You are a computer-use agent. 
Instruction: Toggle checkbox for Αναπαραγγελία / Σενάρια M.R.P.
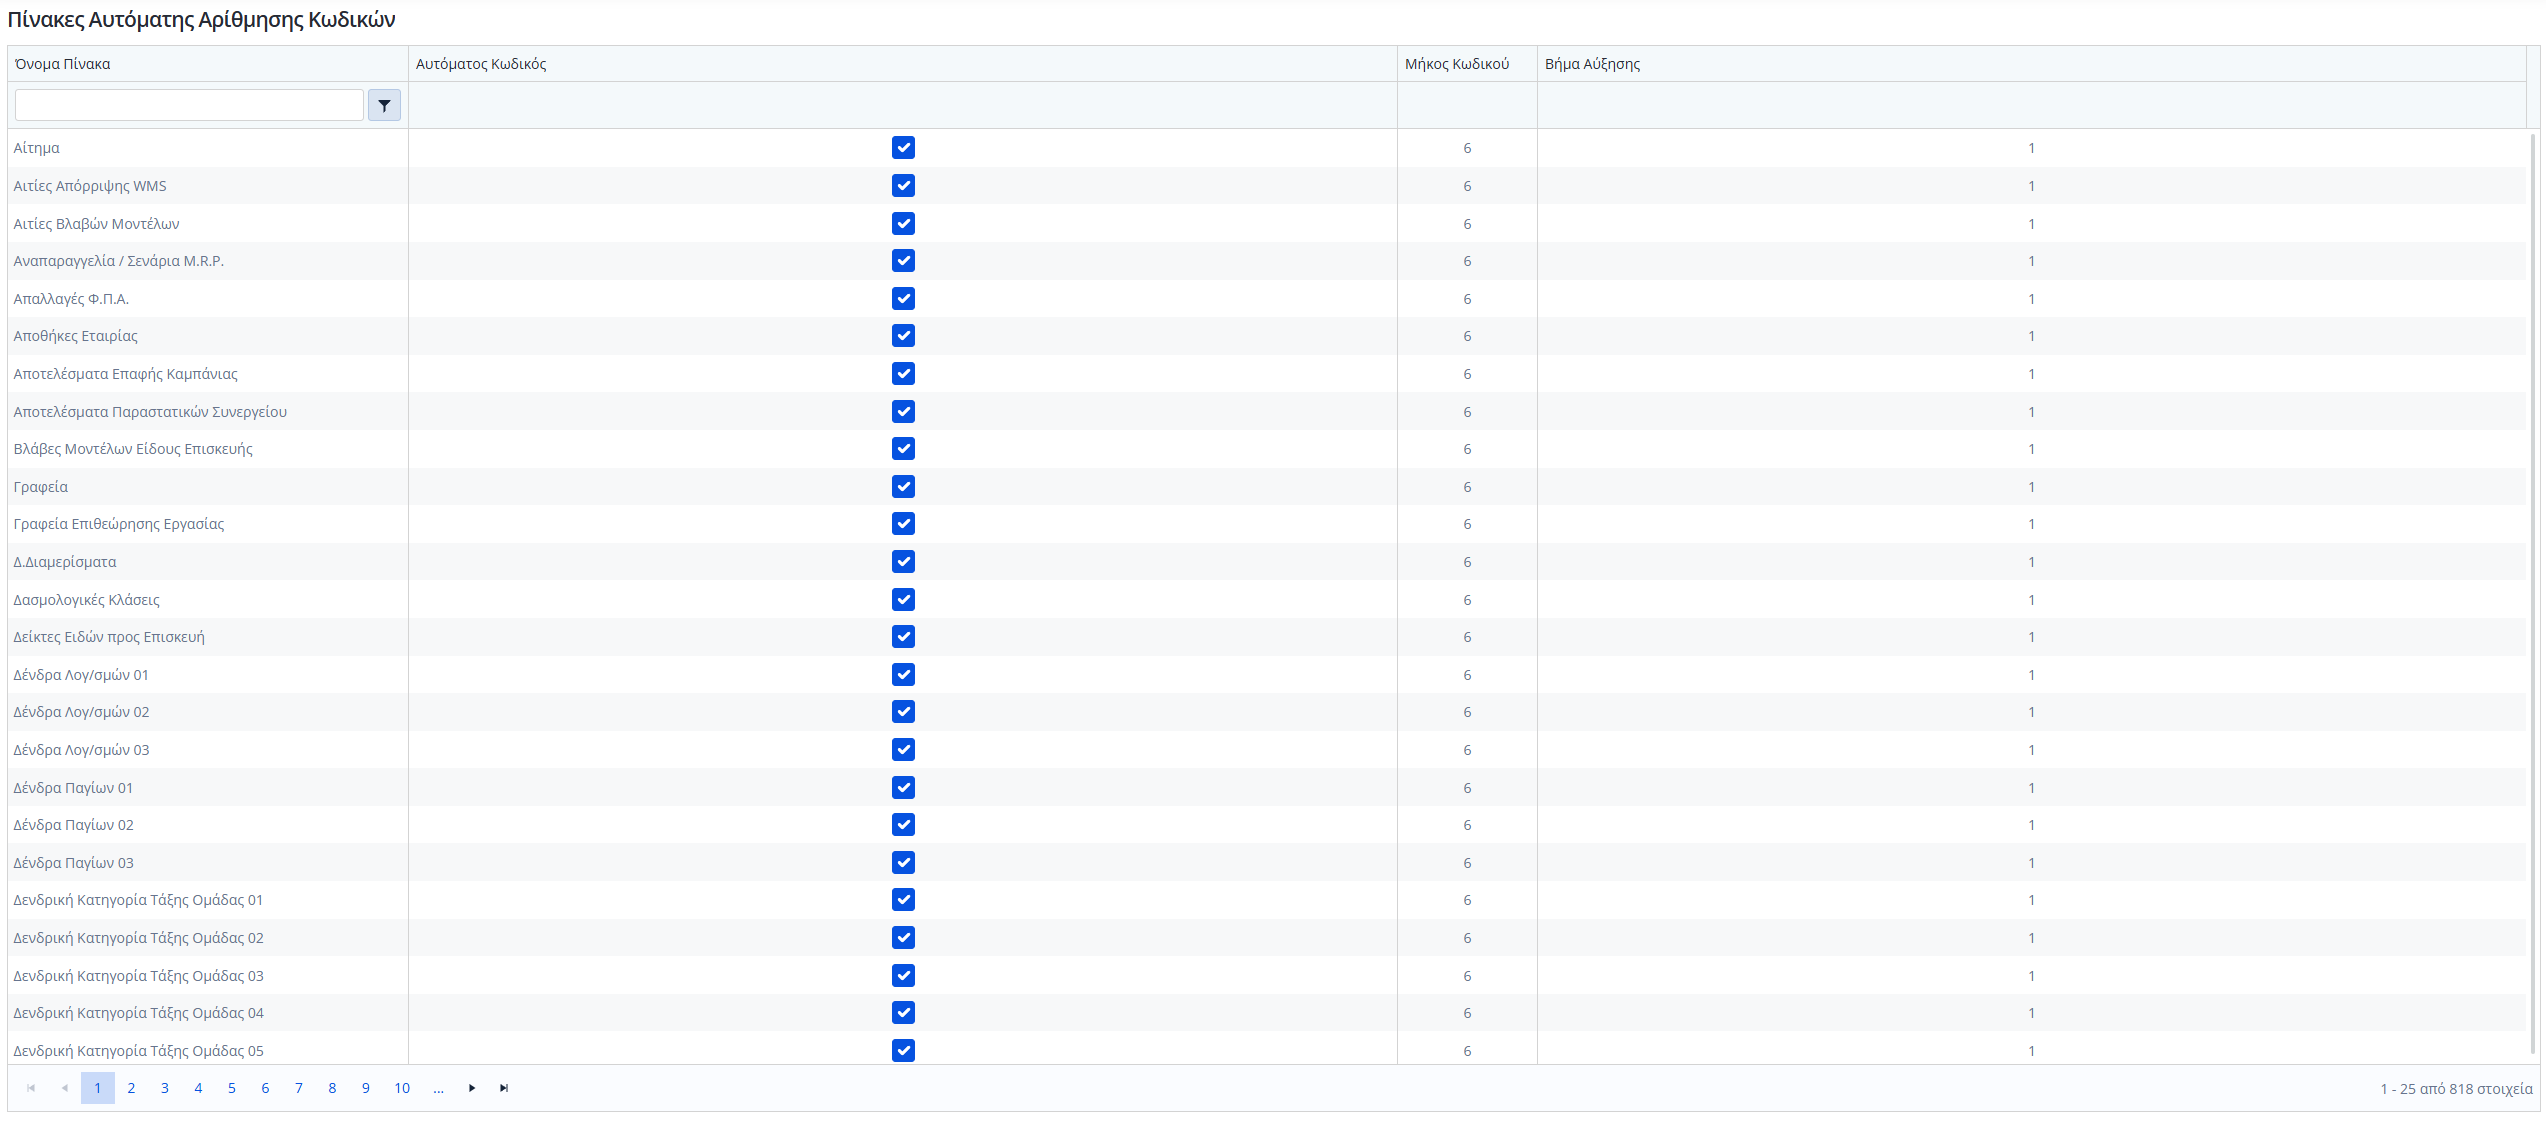point(903,261)
